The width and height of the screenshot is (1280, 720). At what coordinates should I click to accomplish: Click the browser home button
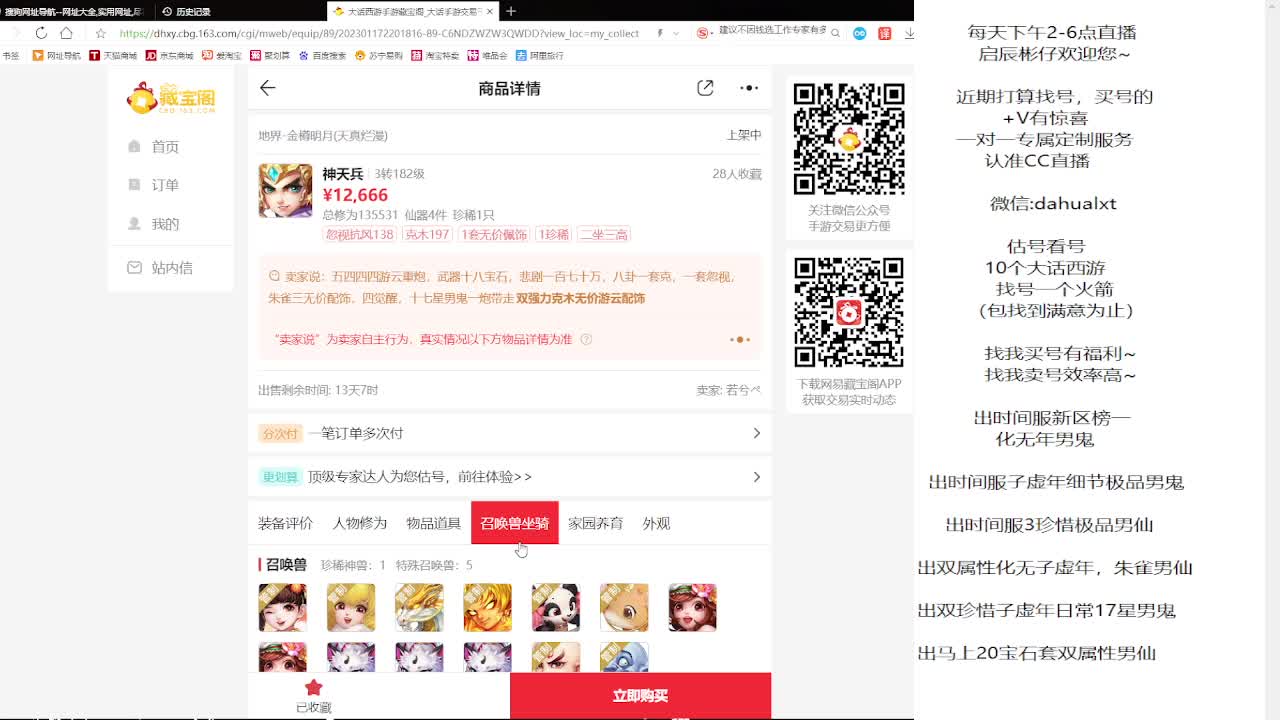[x=66, y=33]
